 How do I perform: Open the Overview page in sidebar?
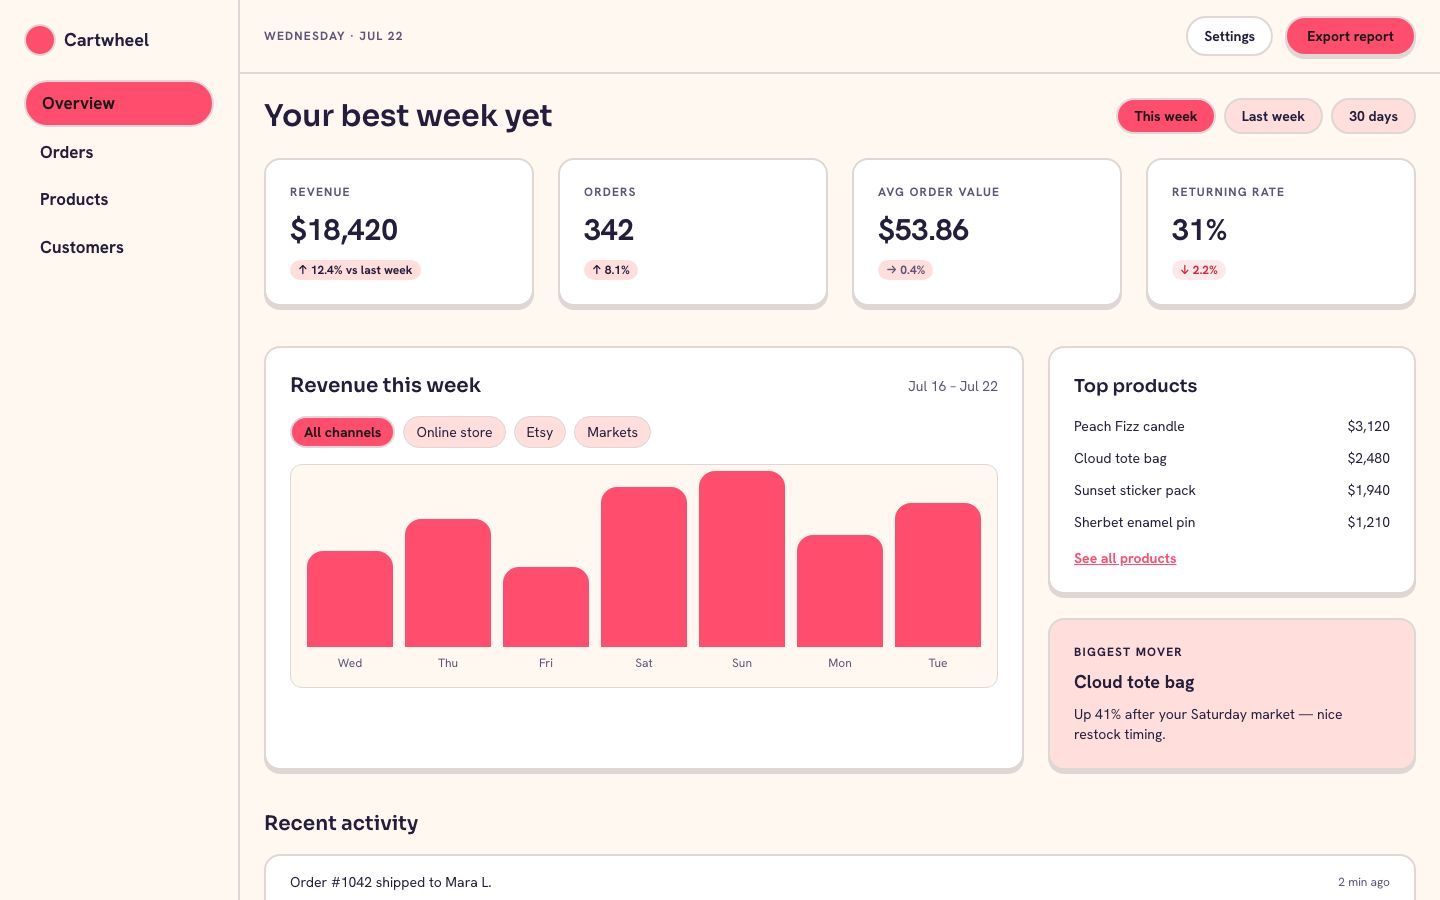(x=119, y=104)
